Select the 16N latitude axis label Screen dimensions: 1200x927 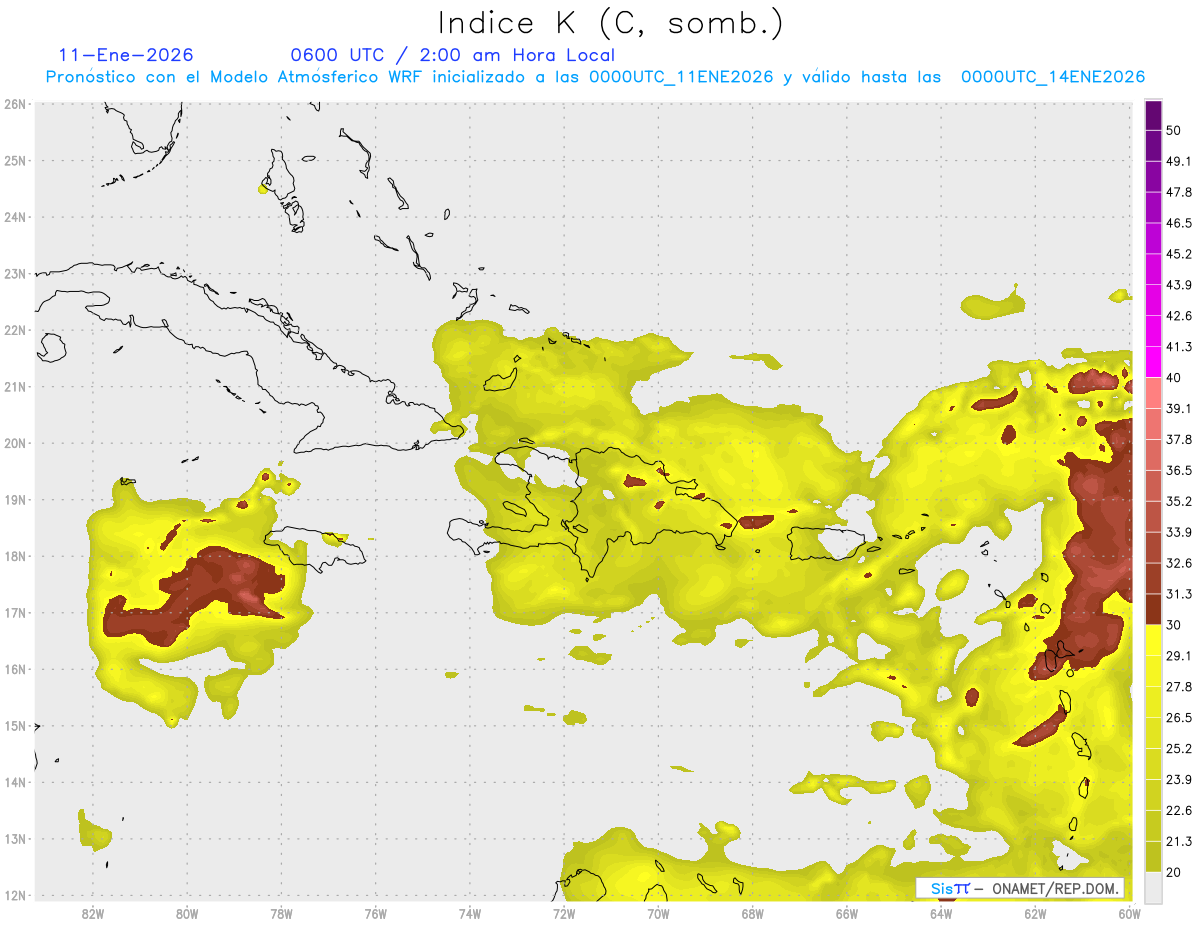pos(14,669)
